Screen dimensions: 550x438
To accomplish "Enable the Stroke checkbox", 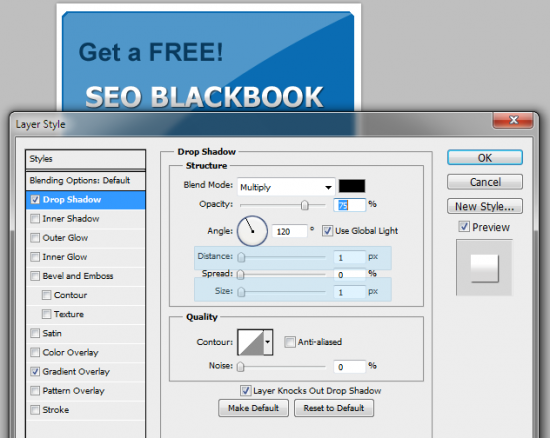I will pos(35,410).
